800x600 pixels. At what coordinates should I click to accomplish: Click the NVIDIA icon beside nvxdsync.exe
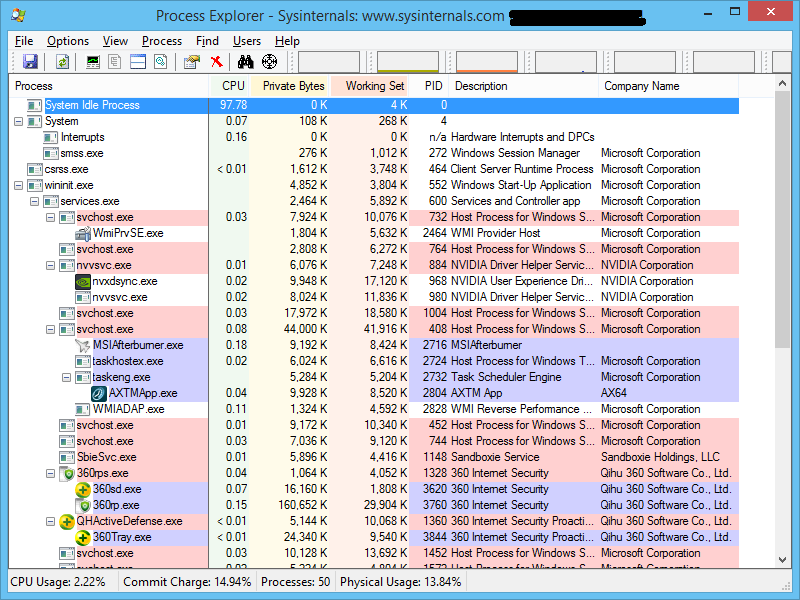[84, 281]
